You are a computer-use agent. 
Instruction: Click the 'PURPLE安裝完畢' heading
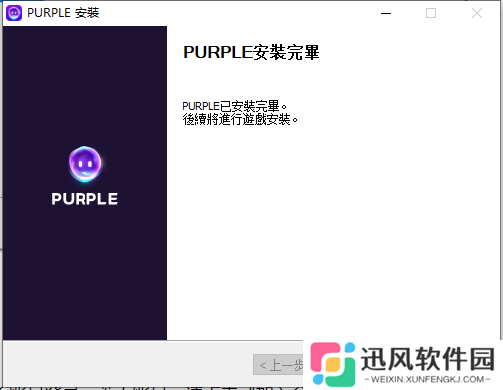coord(251,52)
